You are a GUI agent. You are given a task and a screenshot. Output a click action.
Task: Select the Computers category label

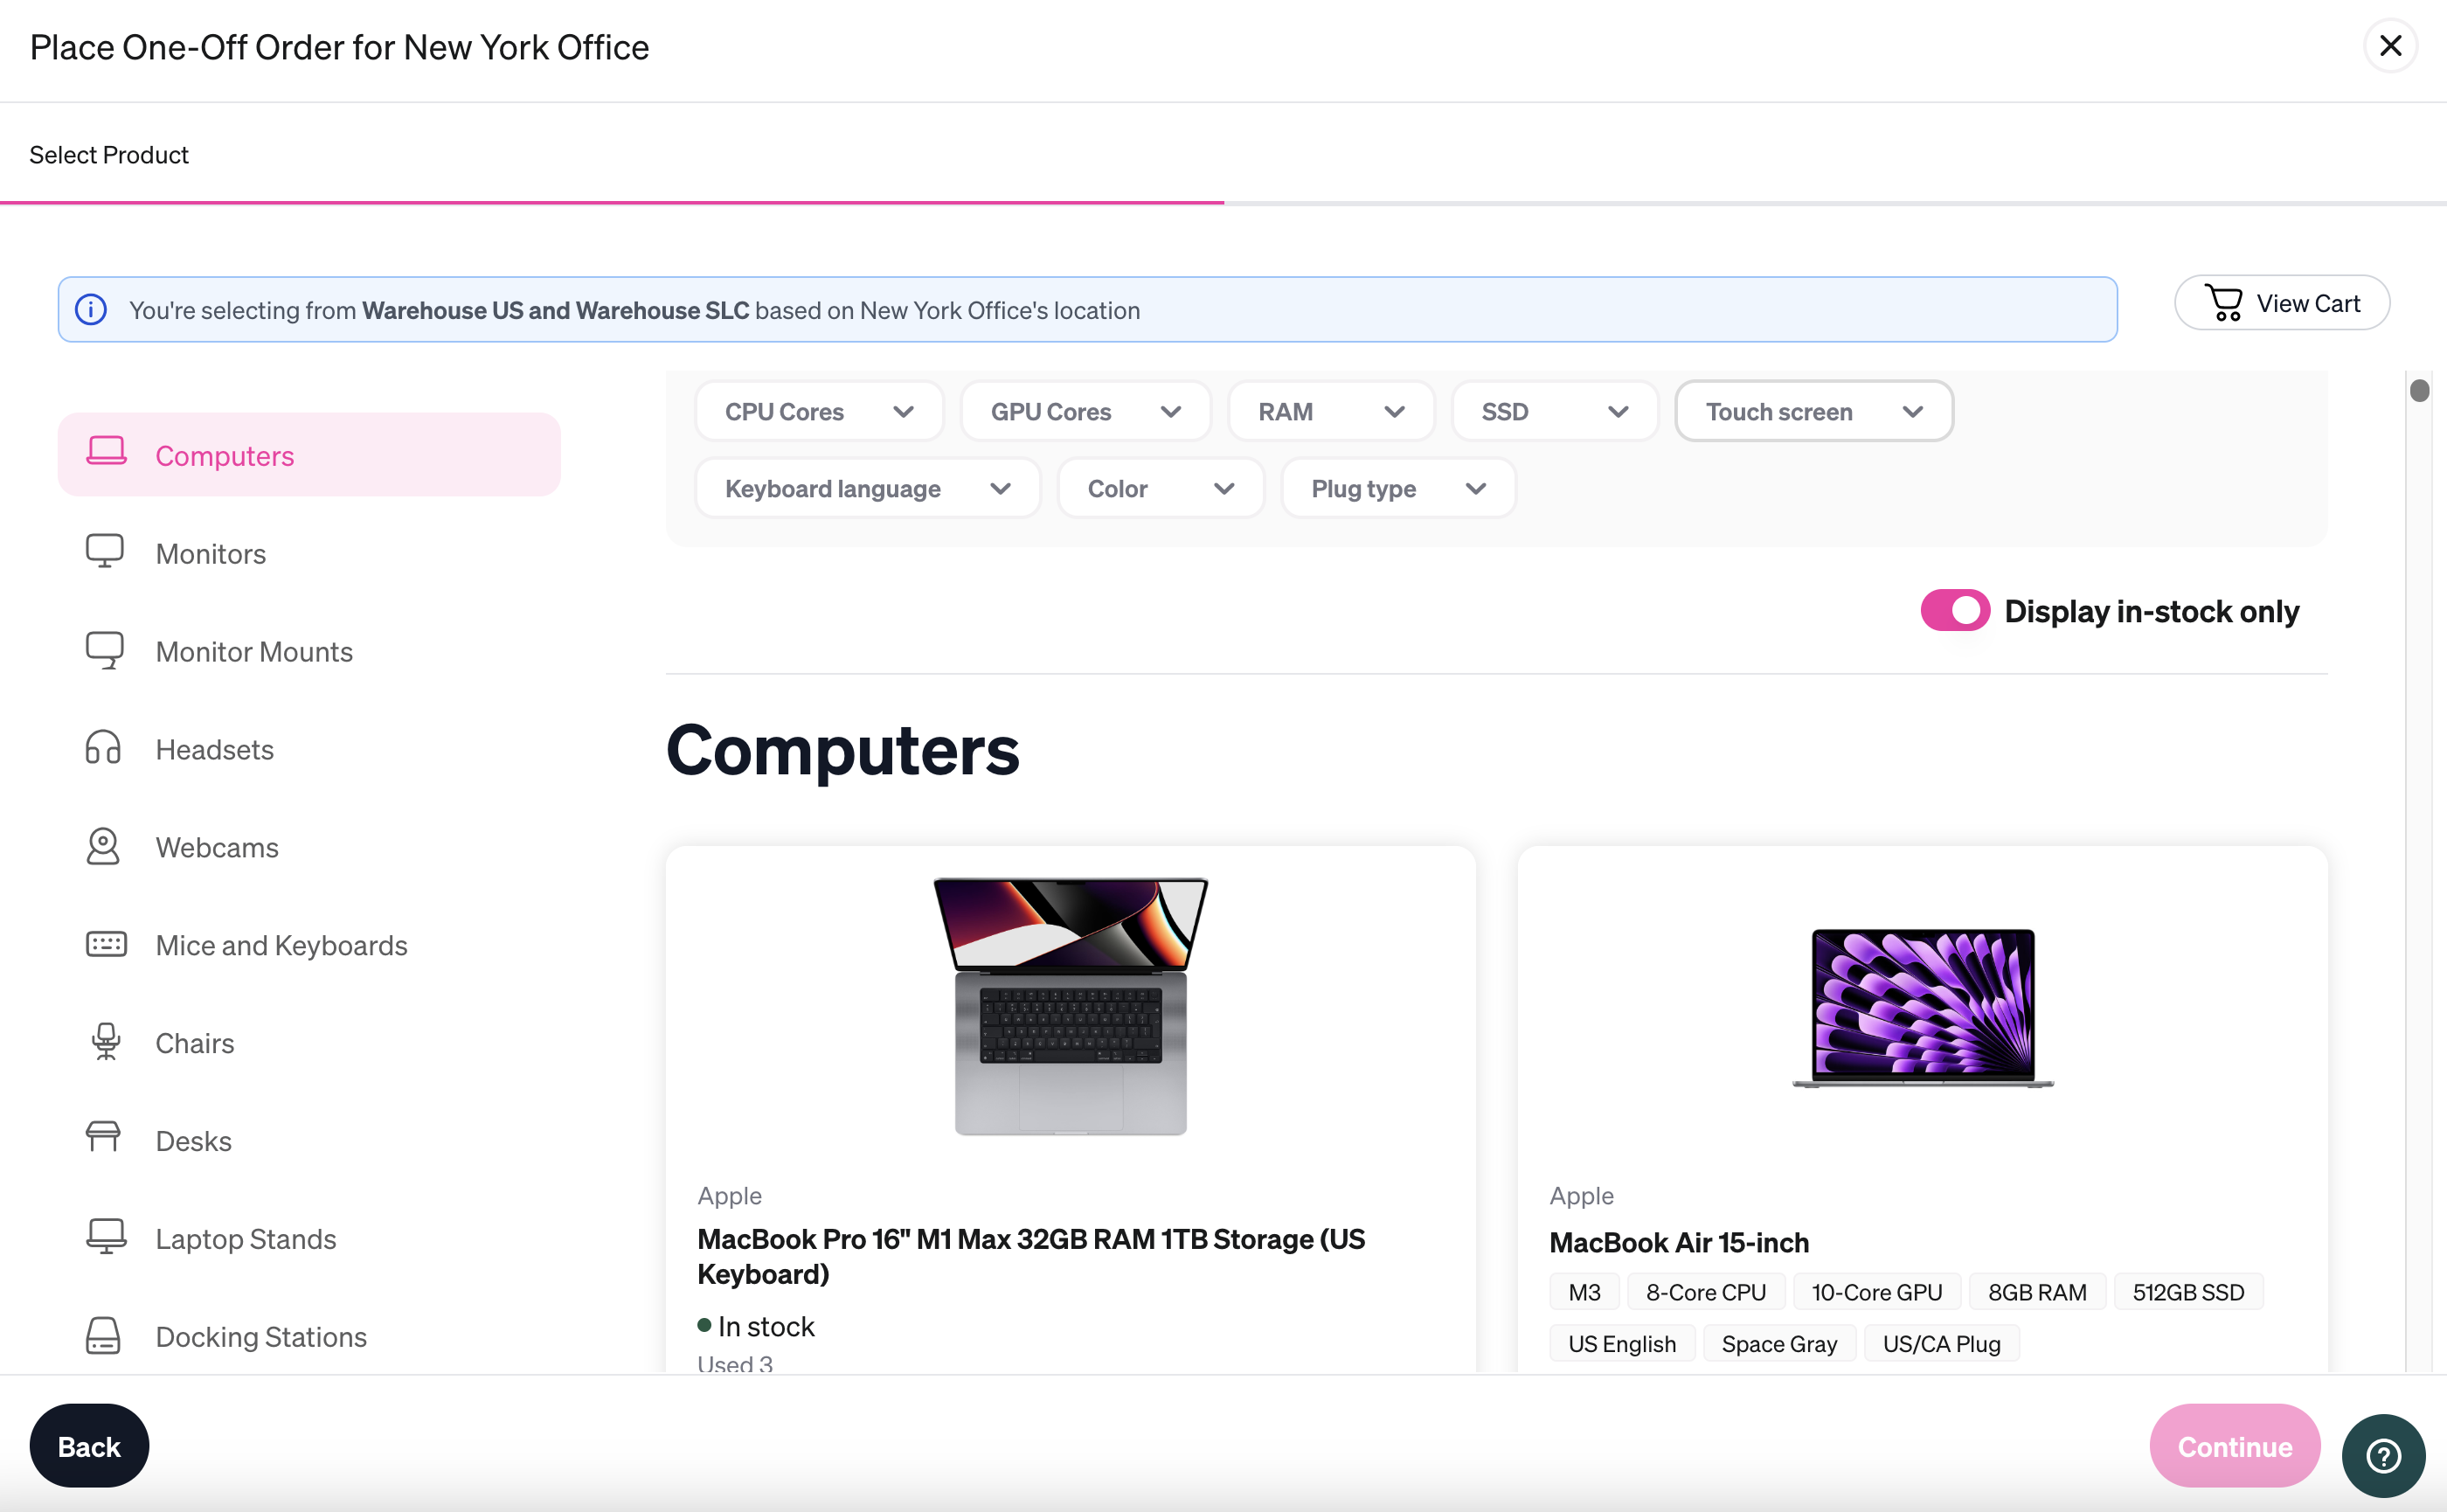(x=225, y=455)
